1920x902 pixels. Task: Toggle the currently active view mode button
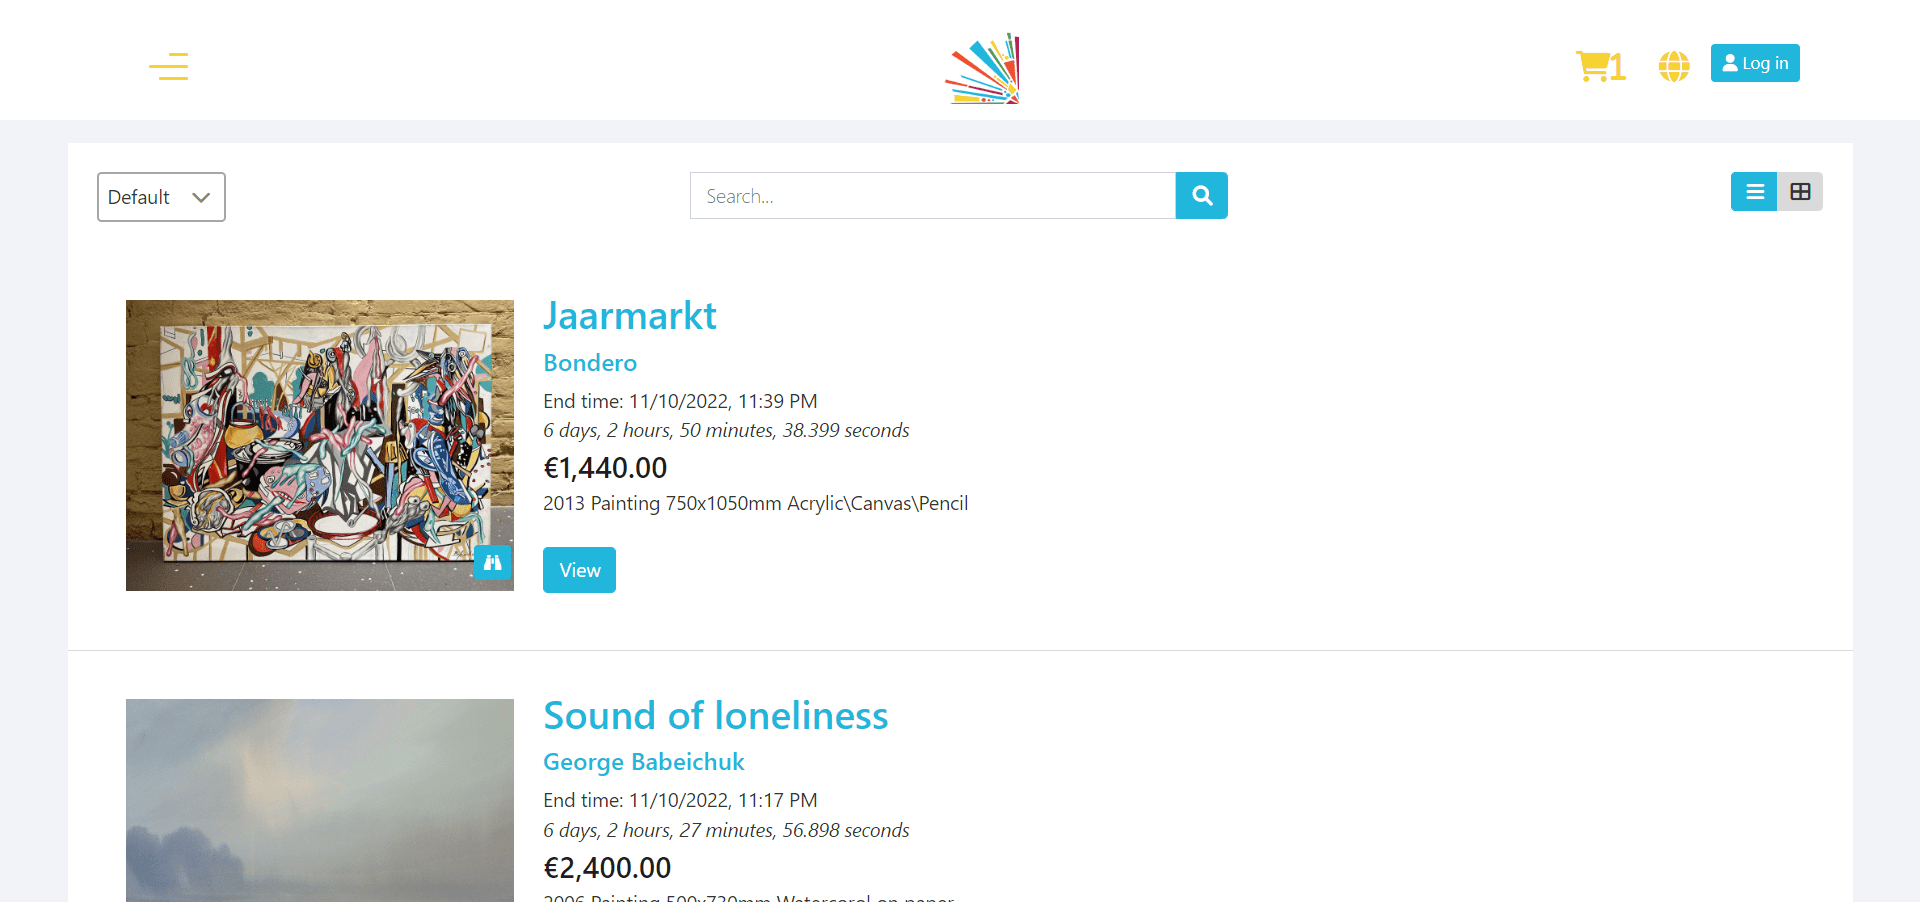coord(1754,191)
